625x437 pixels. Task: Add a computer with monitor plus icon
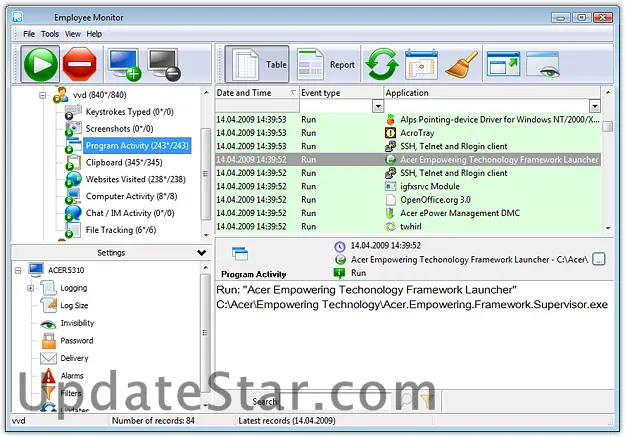pyautogui.click(x=125, y=65)
